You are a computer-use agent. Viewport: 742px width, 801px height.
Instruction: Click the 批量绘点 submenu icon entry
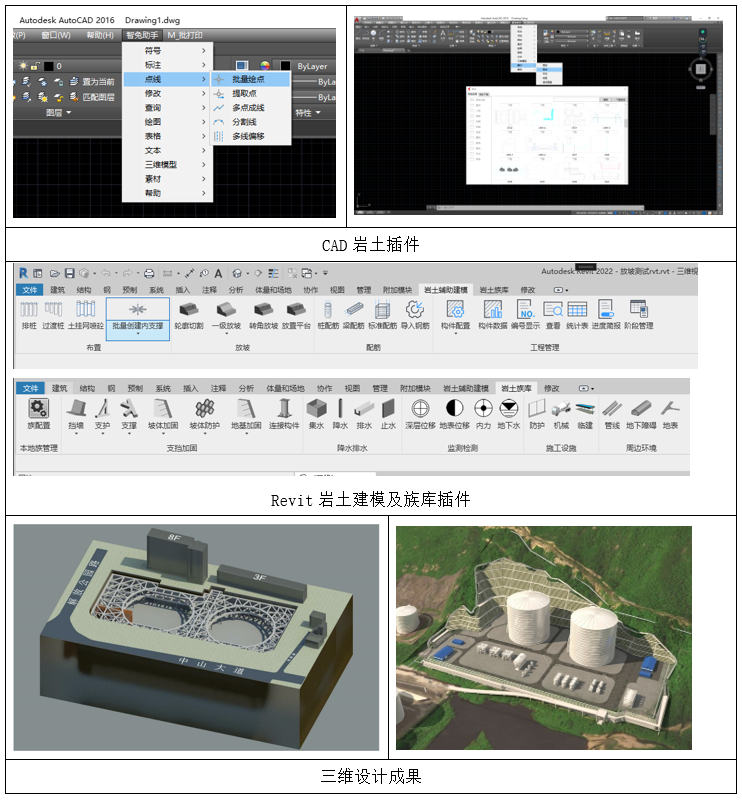(x=250, y=79)
